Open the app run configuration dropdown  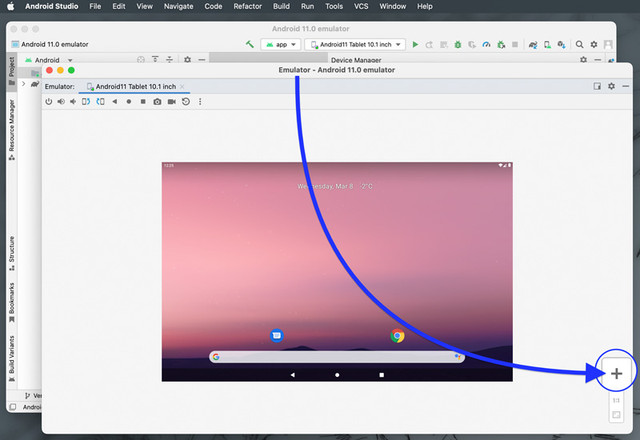[281, 44]
